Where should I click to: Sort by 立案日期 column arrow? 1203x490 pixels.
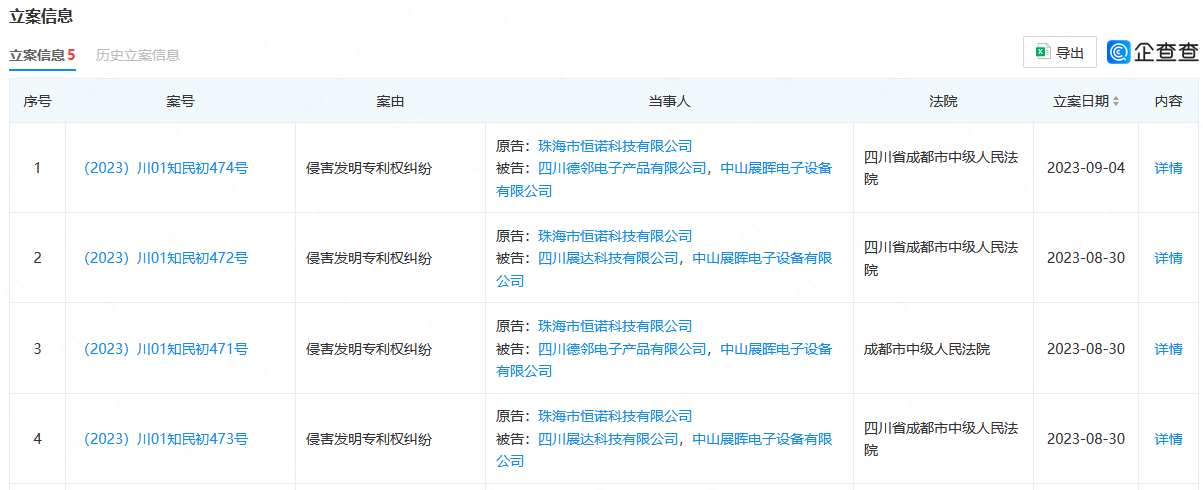(x=1116, y=102)
